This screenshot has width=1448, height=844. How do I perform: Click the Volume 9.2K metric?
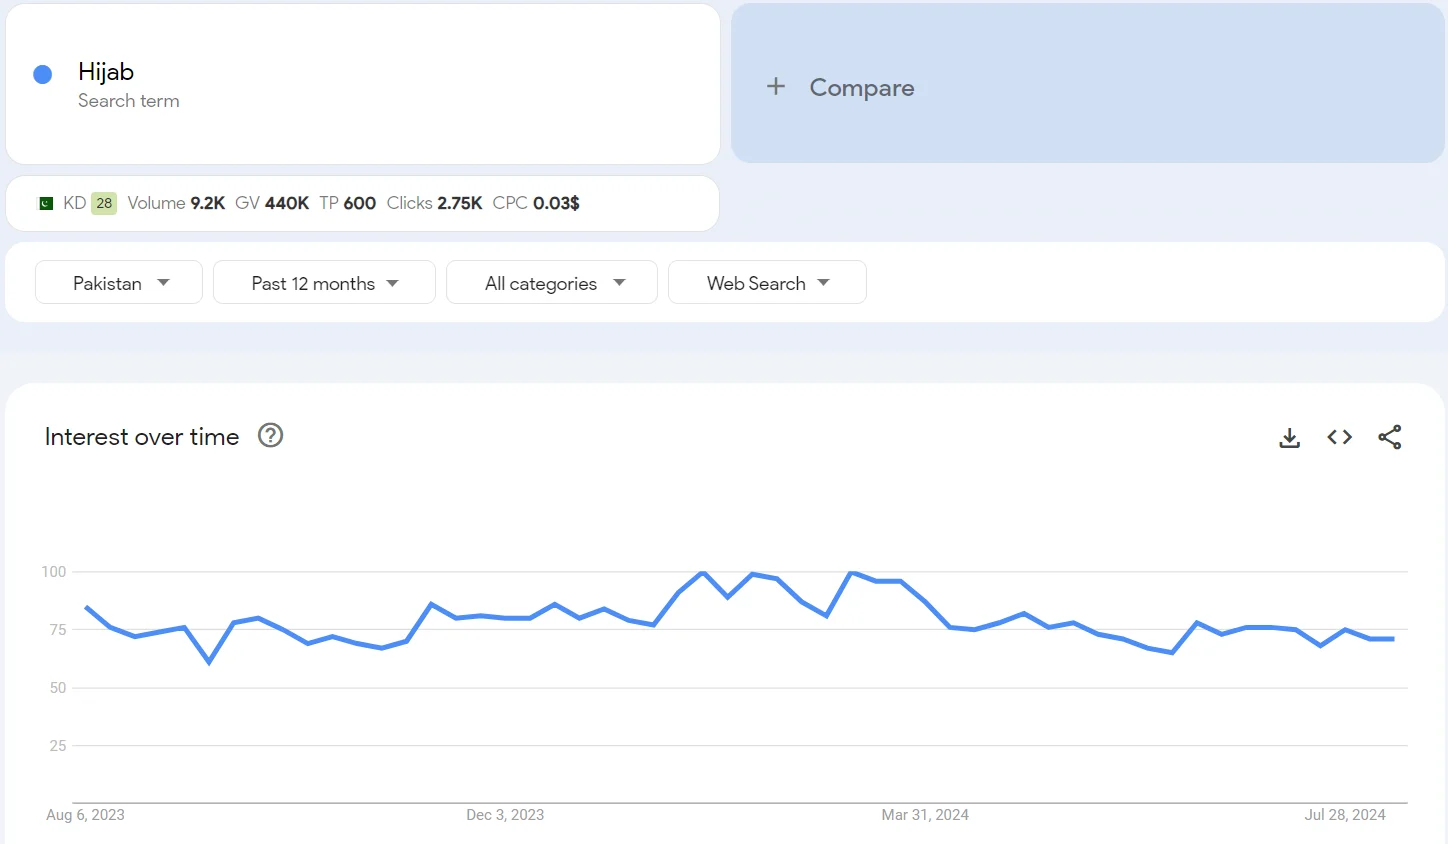pyautogui.click(x=177, y=202)
